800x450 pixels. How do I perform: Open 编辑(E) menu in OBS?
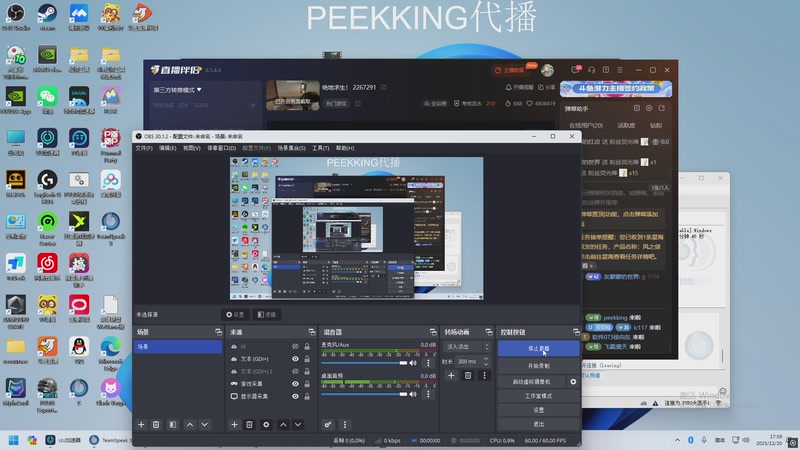(x=167, y=148)
